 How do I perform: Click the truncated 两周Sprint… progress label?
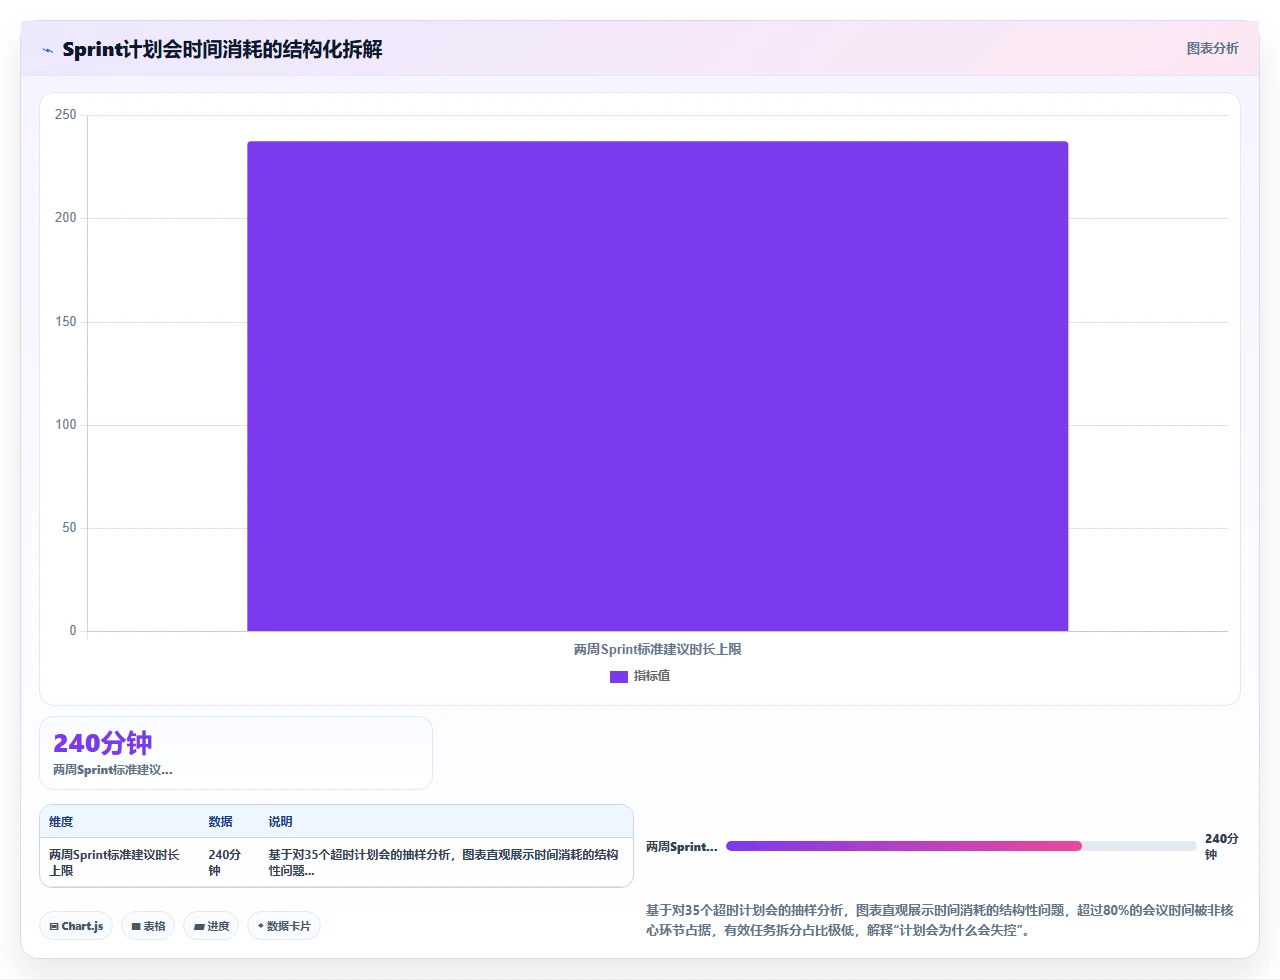681,846
